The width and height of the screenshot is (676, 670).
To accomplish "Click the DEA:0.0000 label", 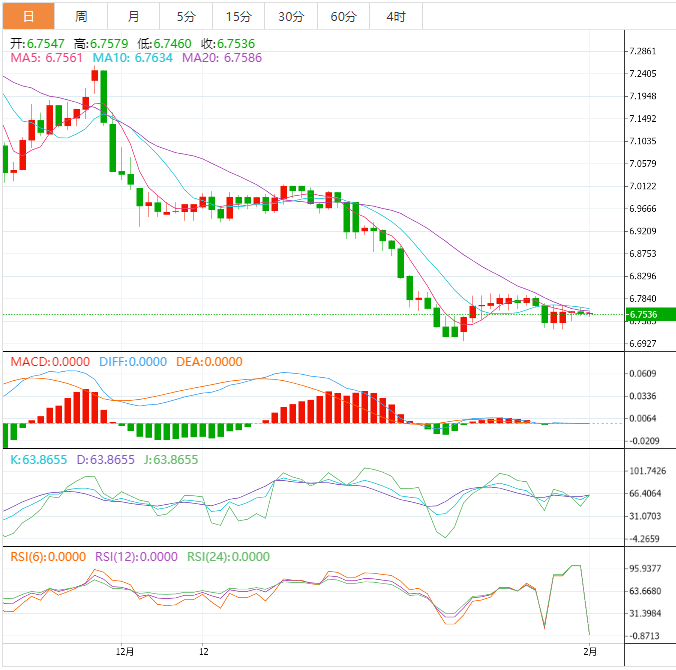I will point(209,362).
